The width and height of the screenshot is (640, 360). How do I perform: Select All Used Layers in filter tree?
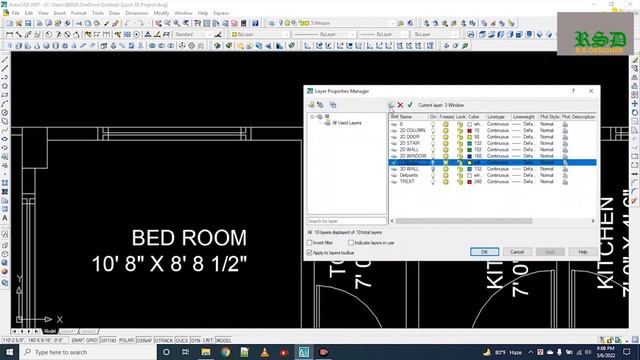coord(347,123)
